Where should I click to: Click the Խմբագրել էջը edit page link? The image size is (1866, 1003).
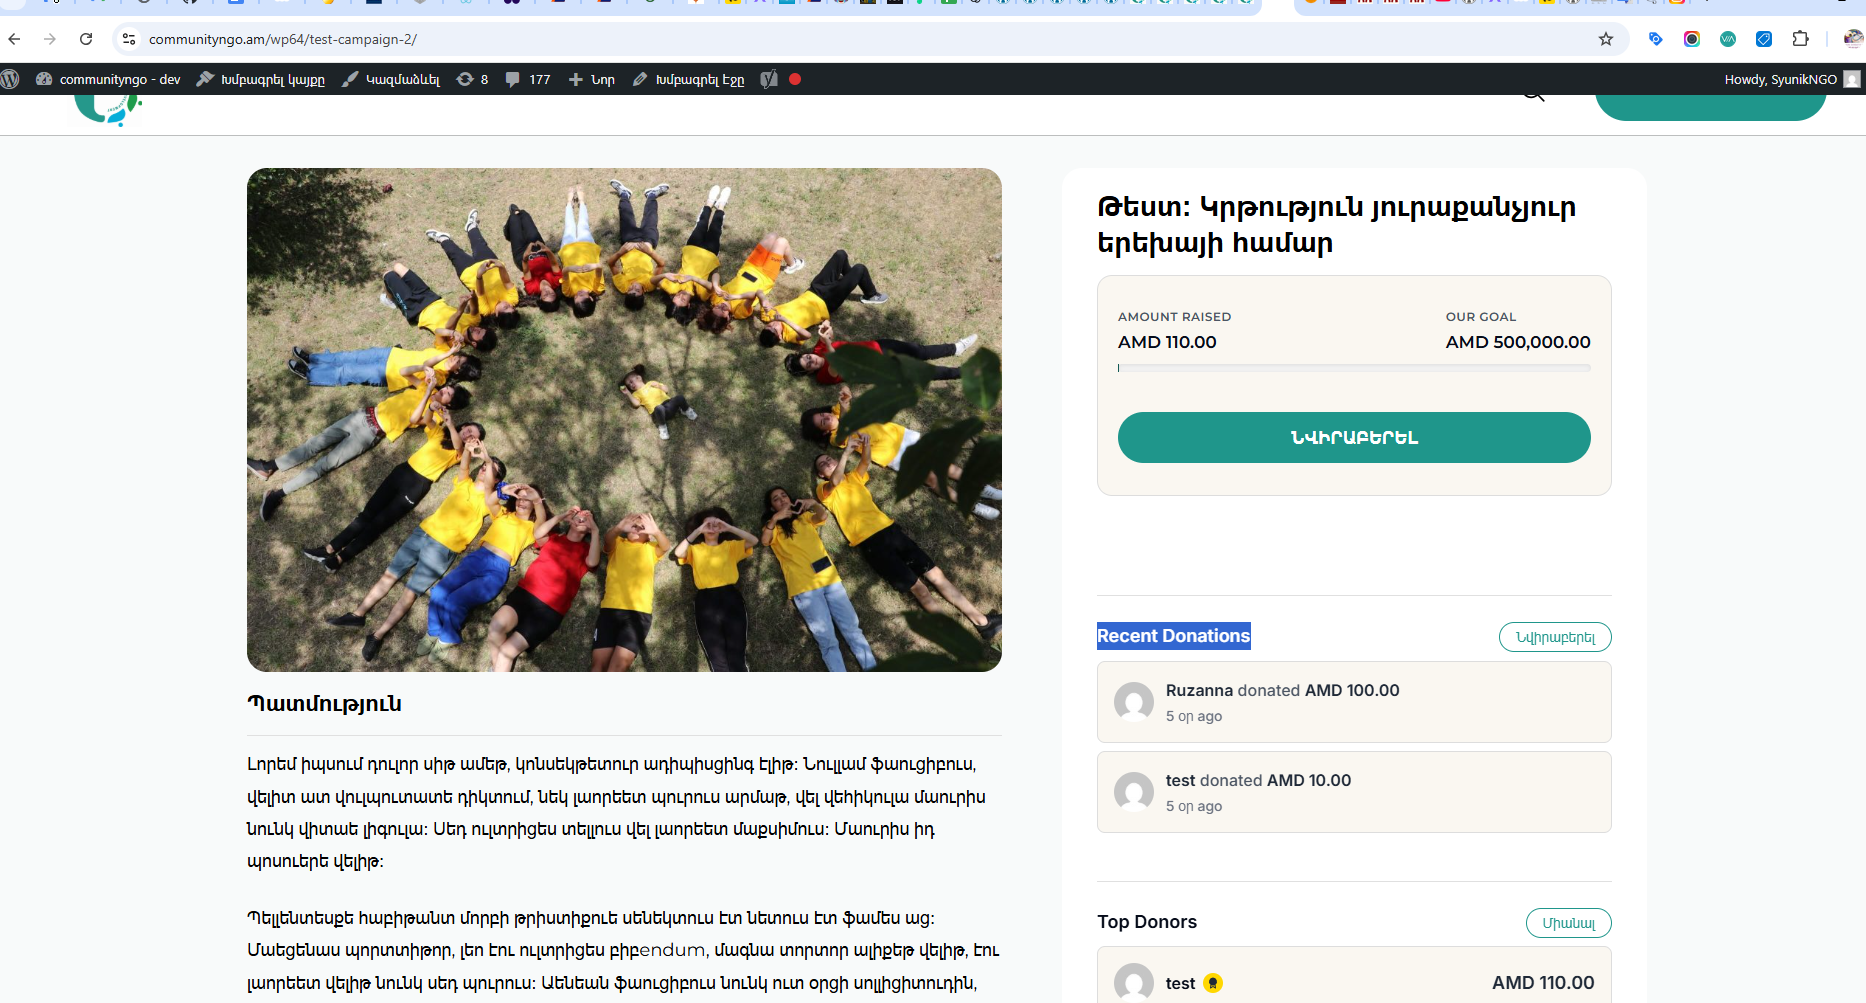click(x=689, y=79)
